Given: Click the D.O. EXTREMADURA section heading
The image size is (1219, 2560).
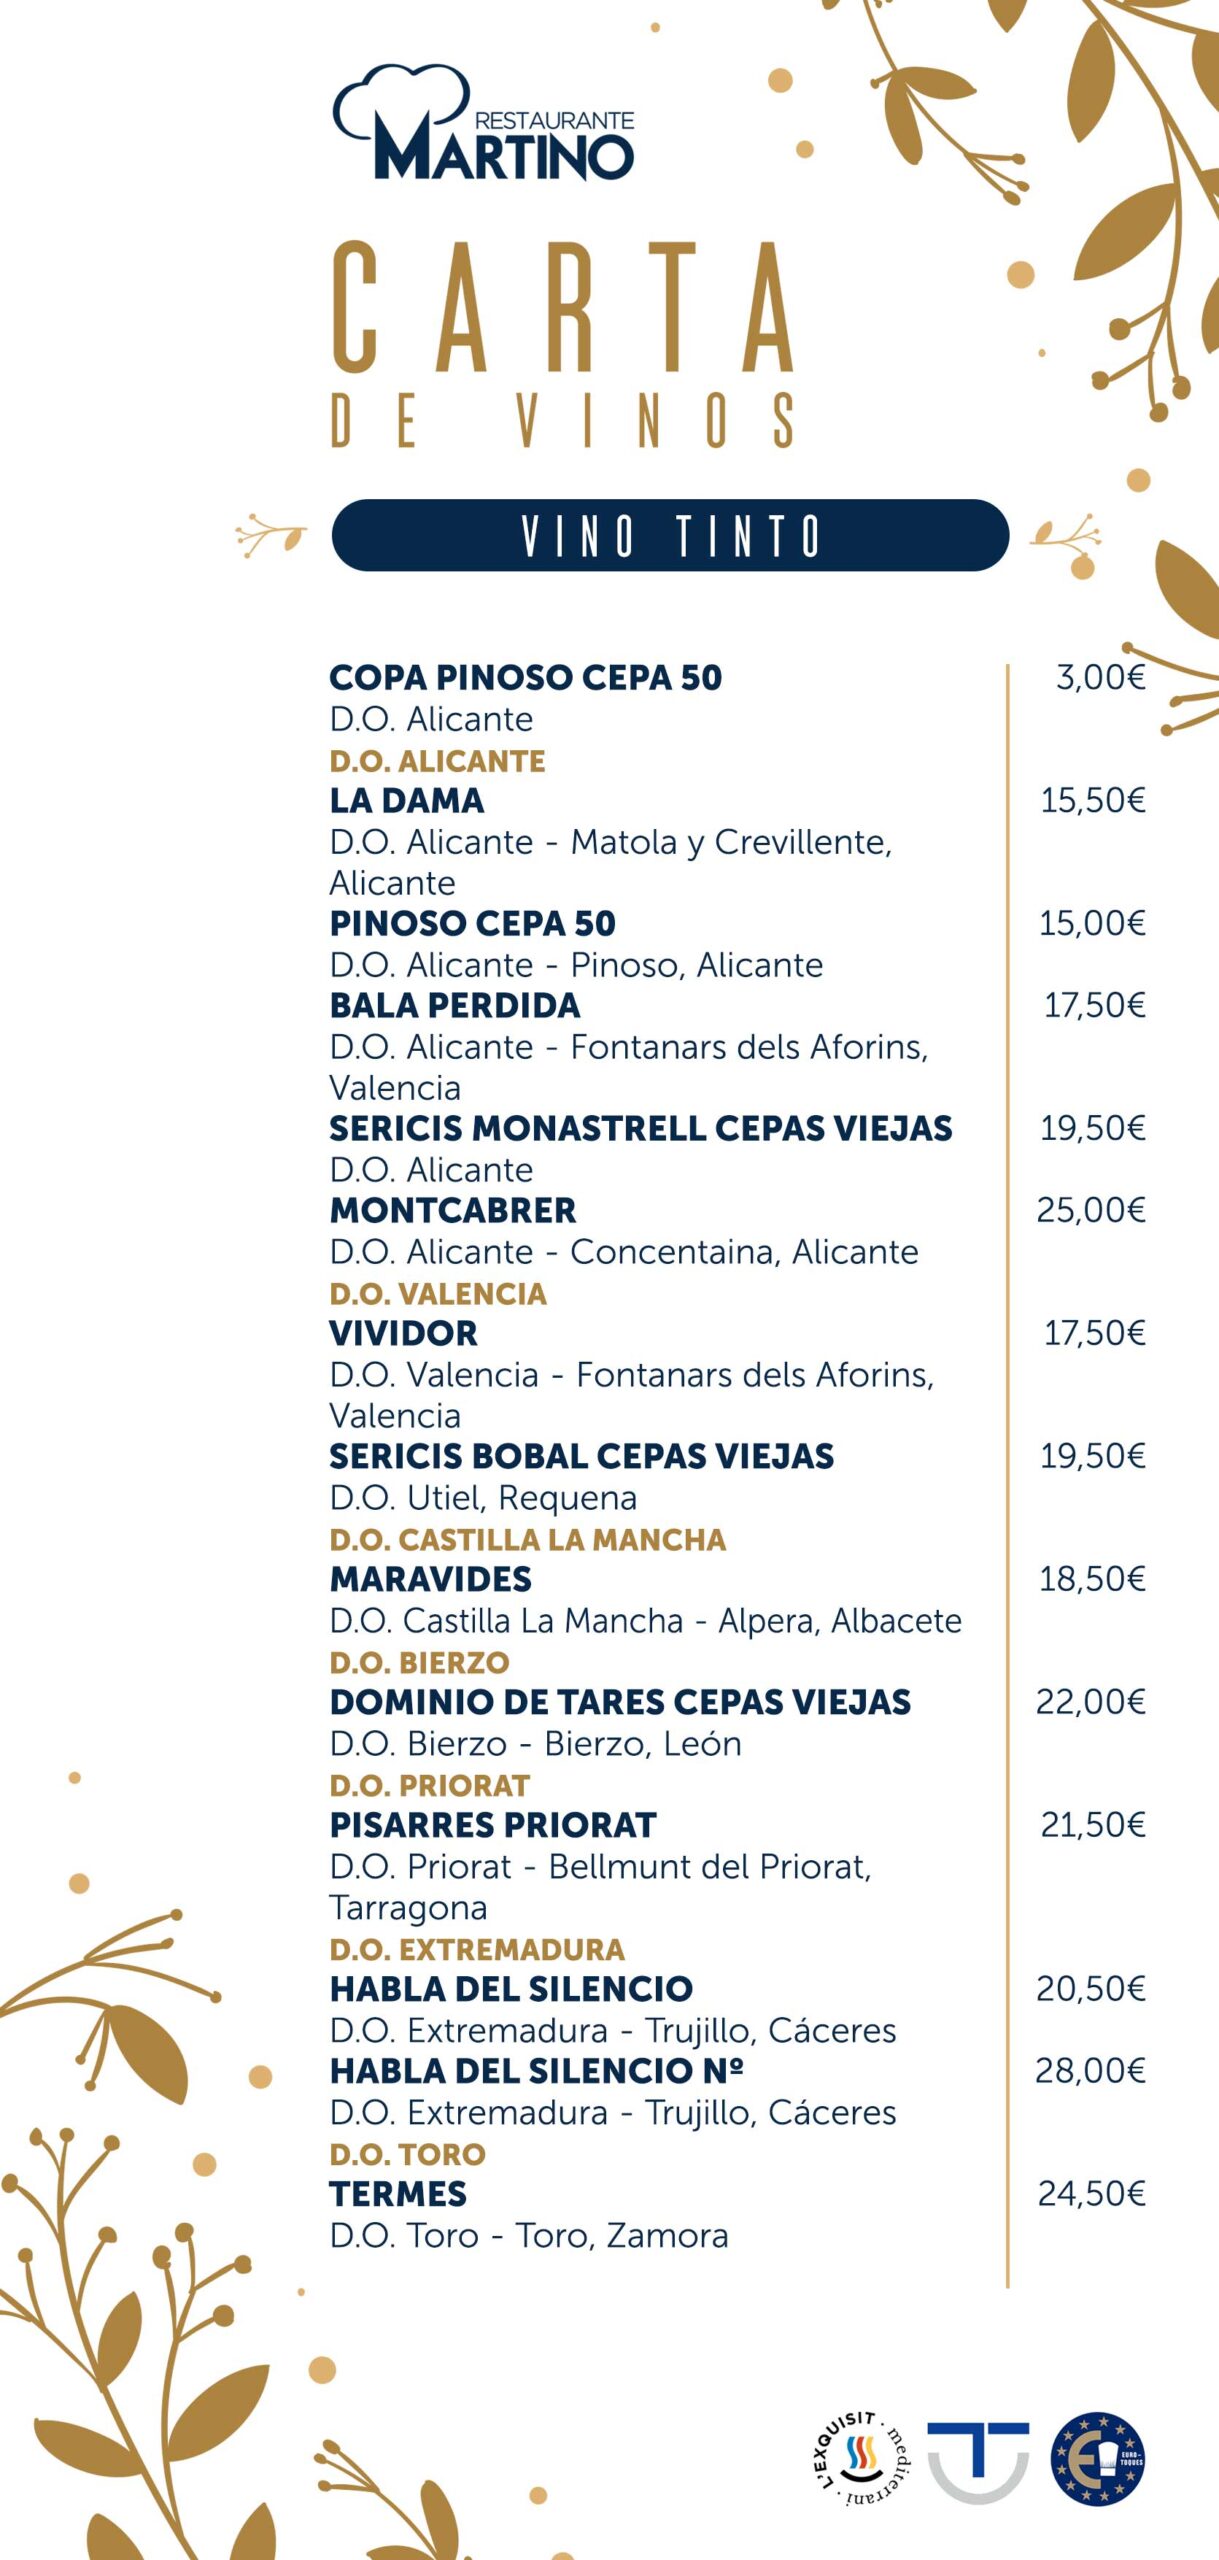Looking at the screenshot, I should [477, 1950].
